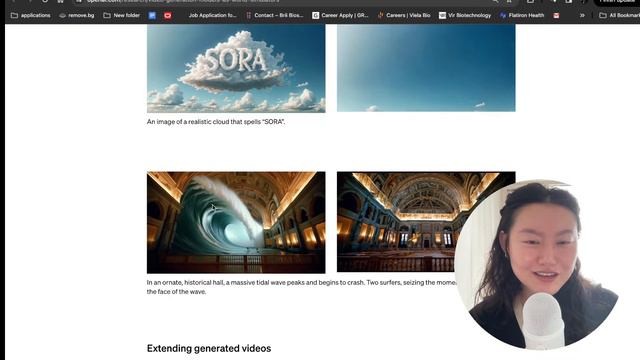The width and height of the screenshot is (640, 360).
Task: Open the Vir Biotechnology bookmark
Action: [x=465, y=16]
